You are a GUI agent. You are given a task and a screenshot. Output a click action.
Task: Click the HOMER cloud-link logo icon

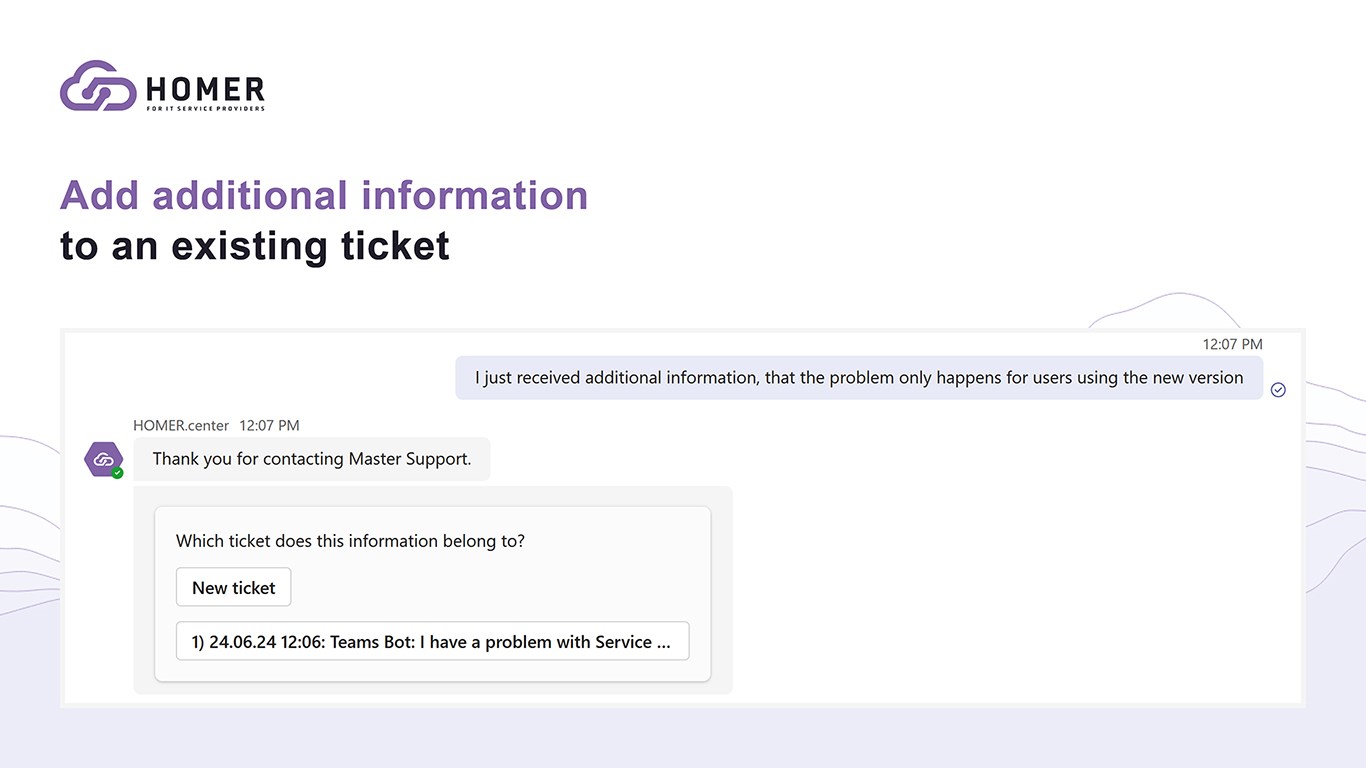98,86
